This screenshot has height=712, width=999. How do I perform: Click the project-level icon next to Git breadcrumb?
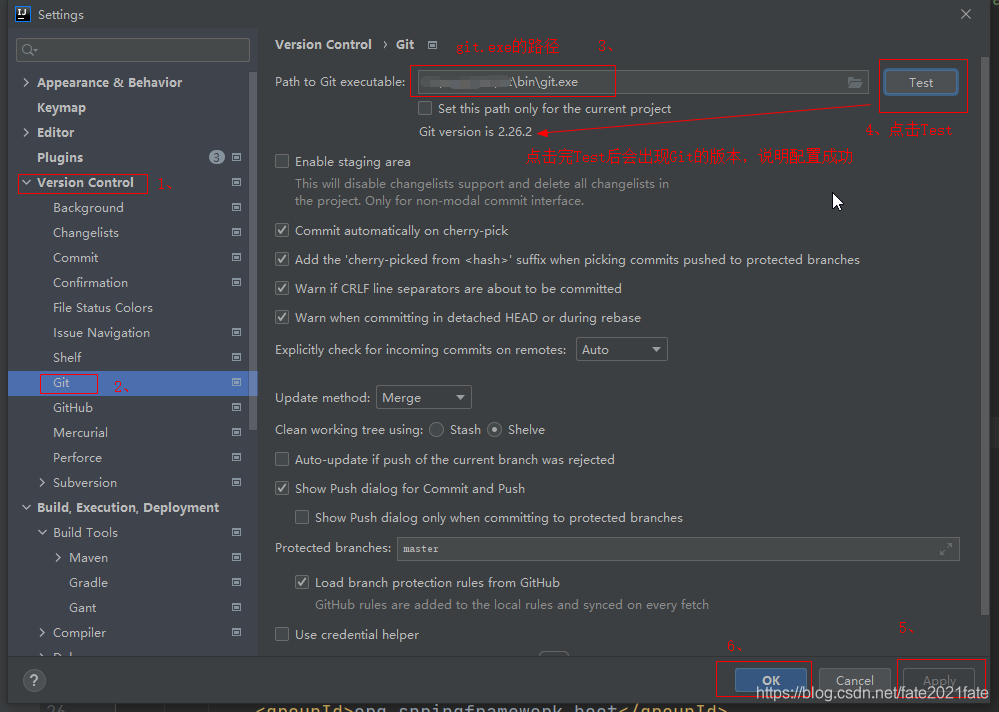pyautogui.click(x=433, y=45)
